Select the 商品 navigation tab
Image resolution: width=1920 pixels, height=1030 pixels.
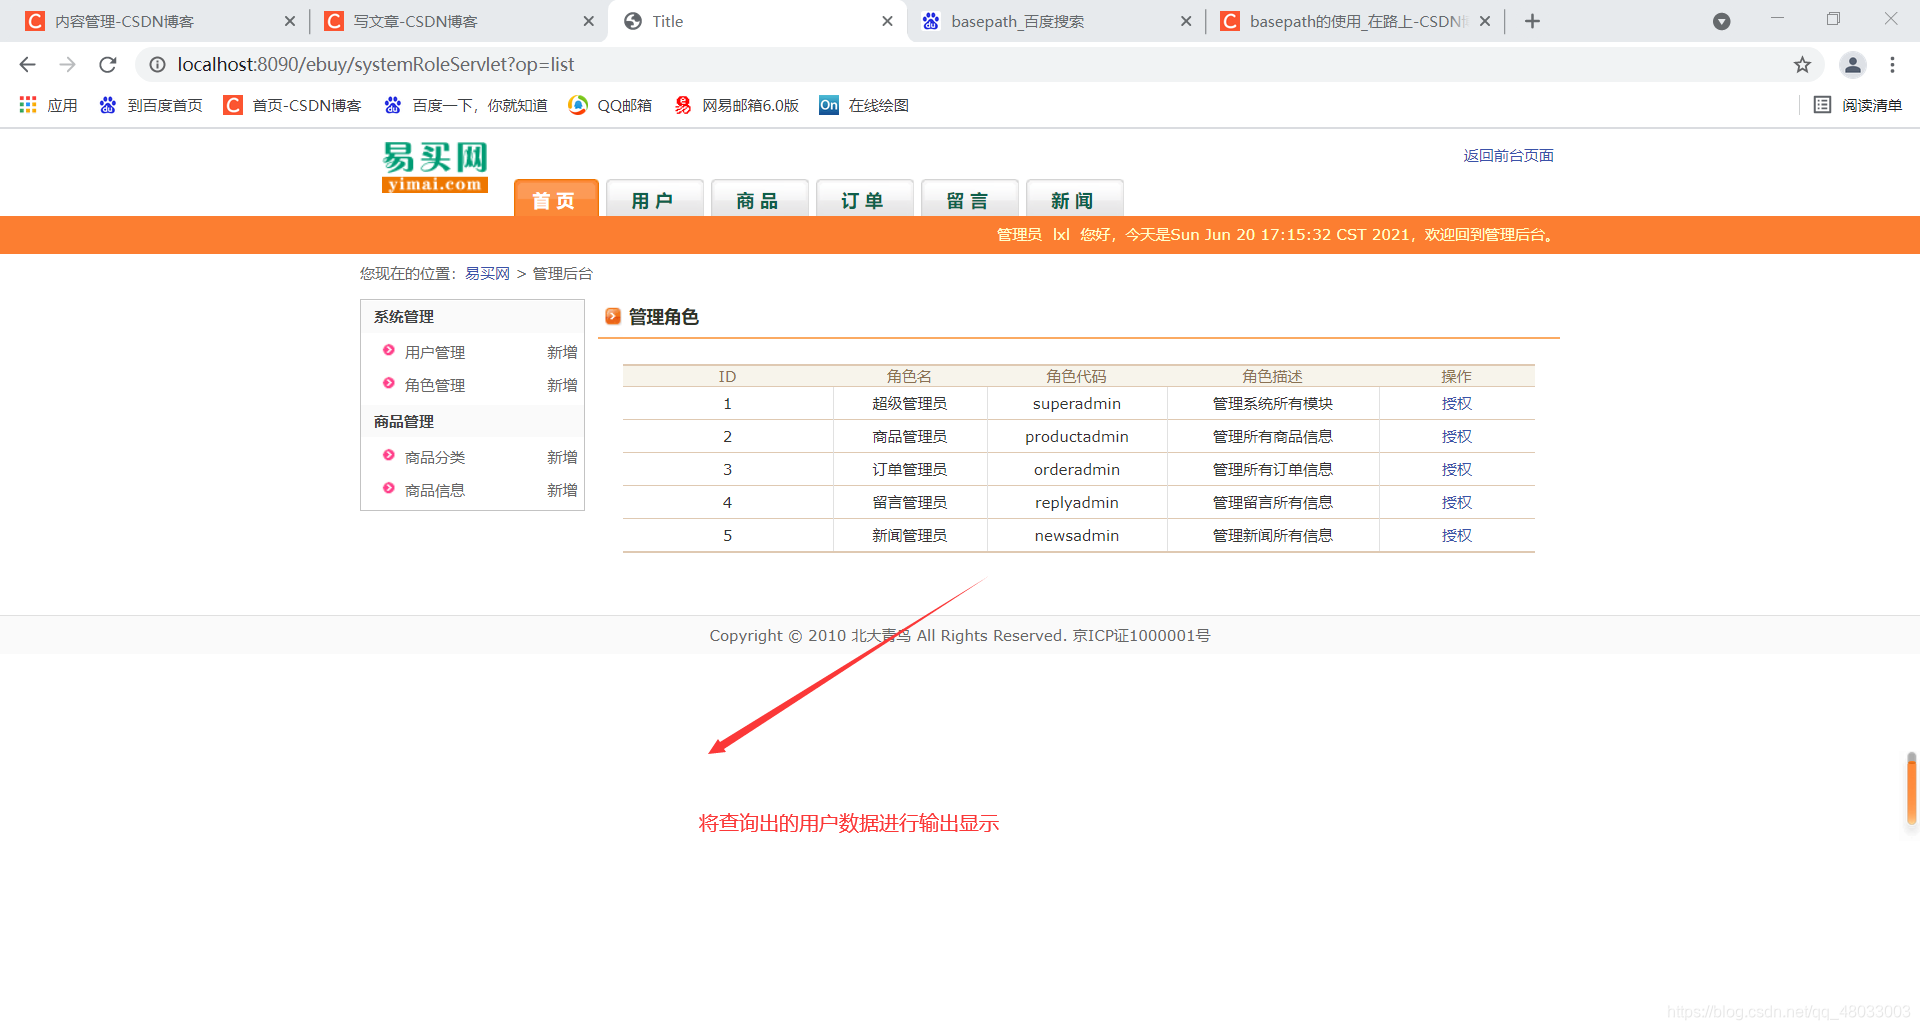760,199
